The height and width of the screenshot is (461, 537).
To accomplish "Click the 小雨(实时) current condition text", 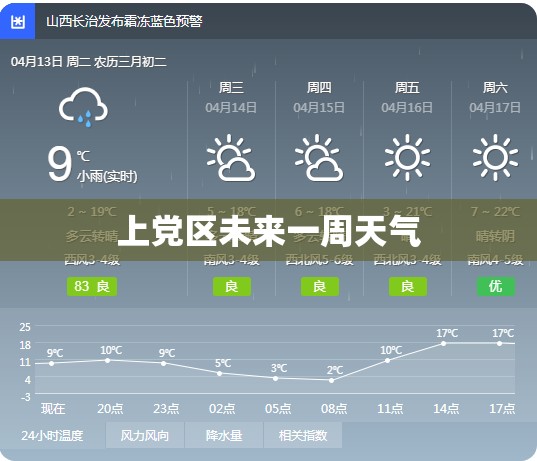I will (x=107, y=177).
